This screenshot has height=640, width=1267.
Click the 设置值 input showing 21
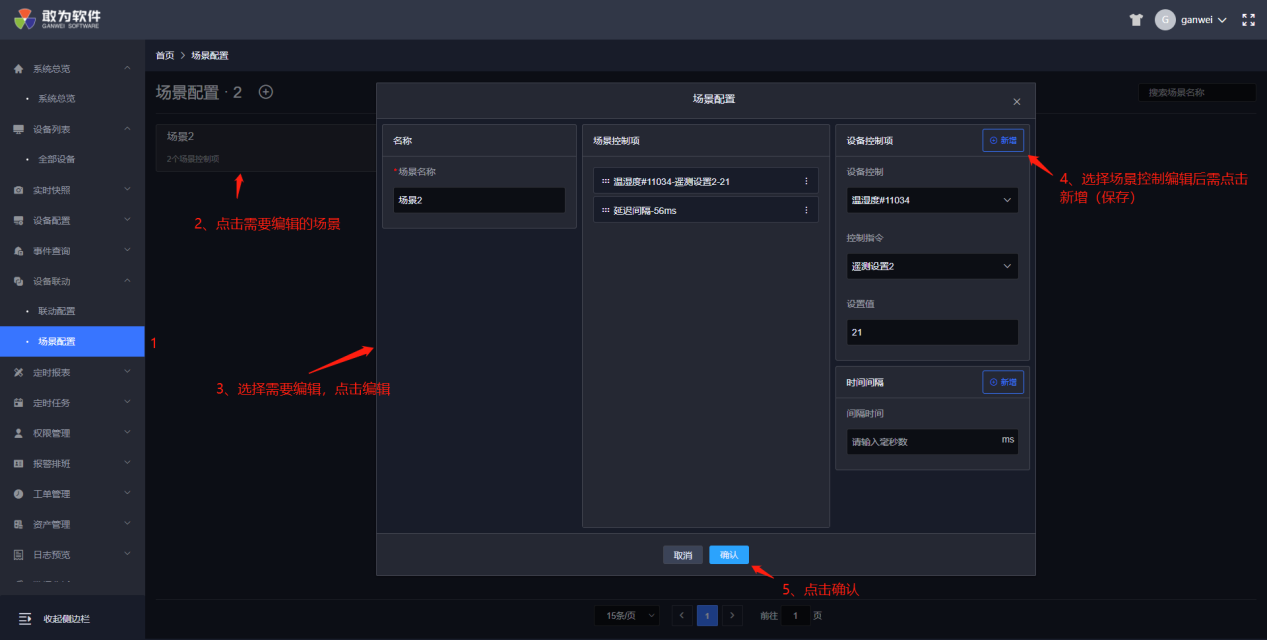(x=932, y=332)
